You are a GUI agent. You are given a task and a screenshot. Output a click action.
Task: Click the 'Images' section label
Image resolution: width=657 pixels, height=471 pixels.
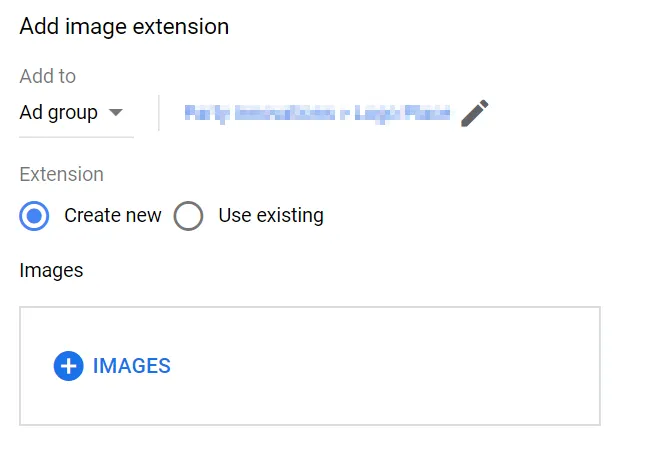[51, 271]
